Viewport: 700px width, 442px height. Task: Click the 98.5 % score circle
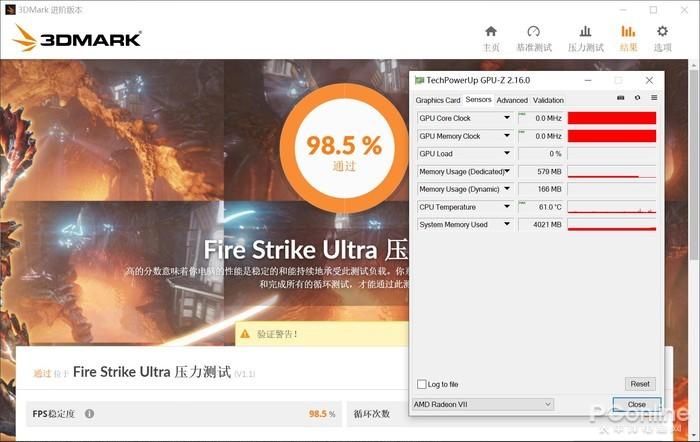point(344,149)
